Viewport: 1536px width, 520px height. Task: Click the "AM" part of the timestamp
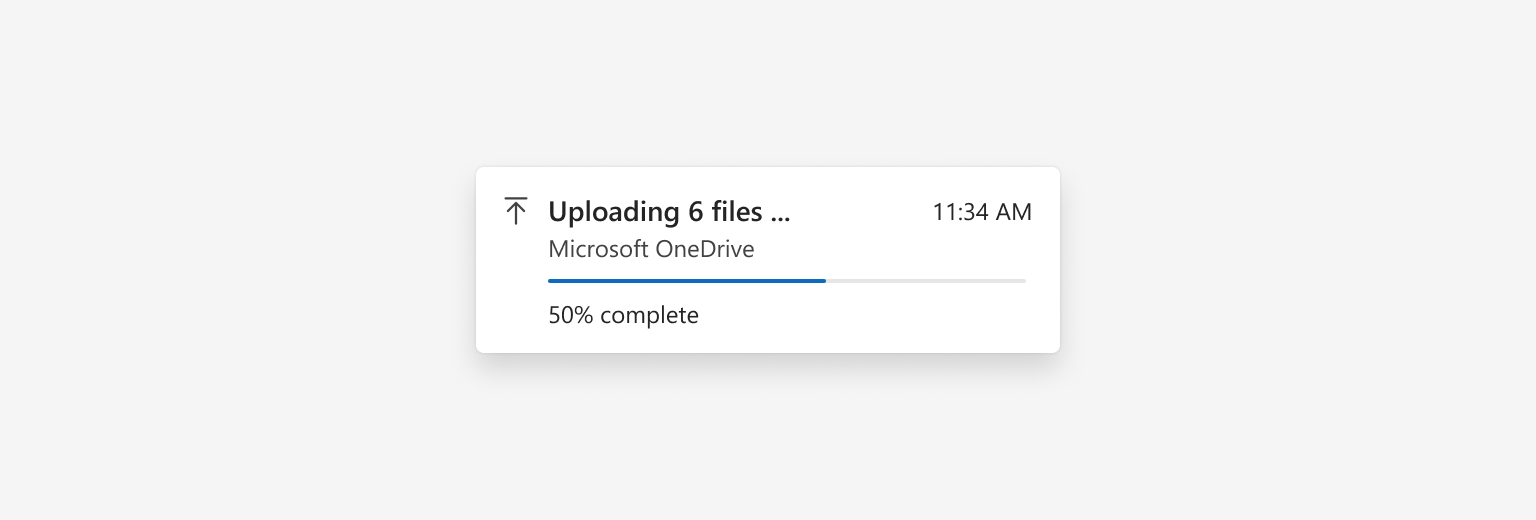coord(1014,212)
